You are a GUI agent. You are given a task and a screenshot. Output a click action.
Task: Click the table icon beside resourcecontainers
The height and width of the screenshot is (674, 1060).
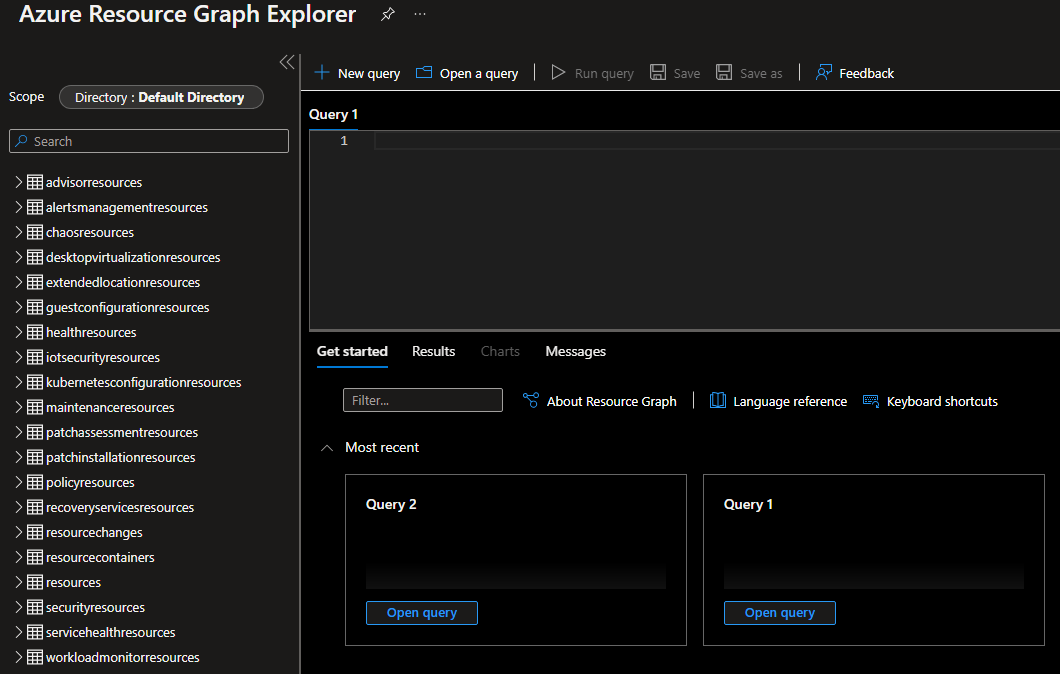coord(35,557)
